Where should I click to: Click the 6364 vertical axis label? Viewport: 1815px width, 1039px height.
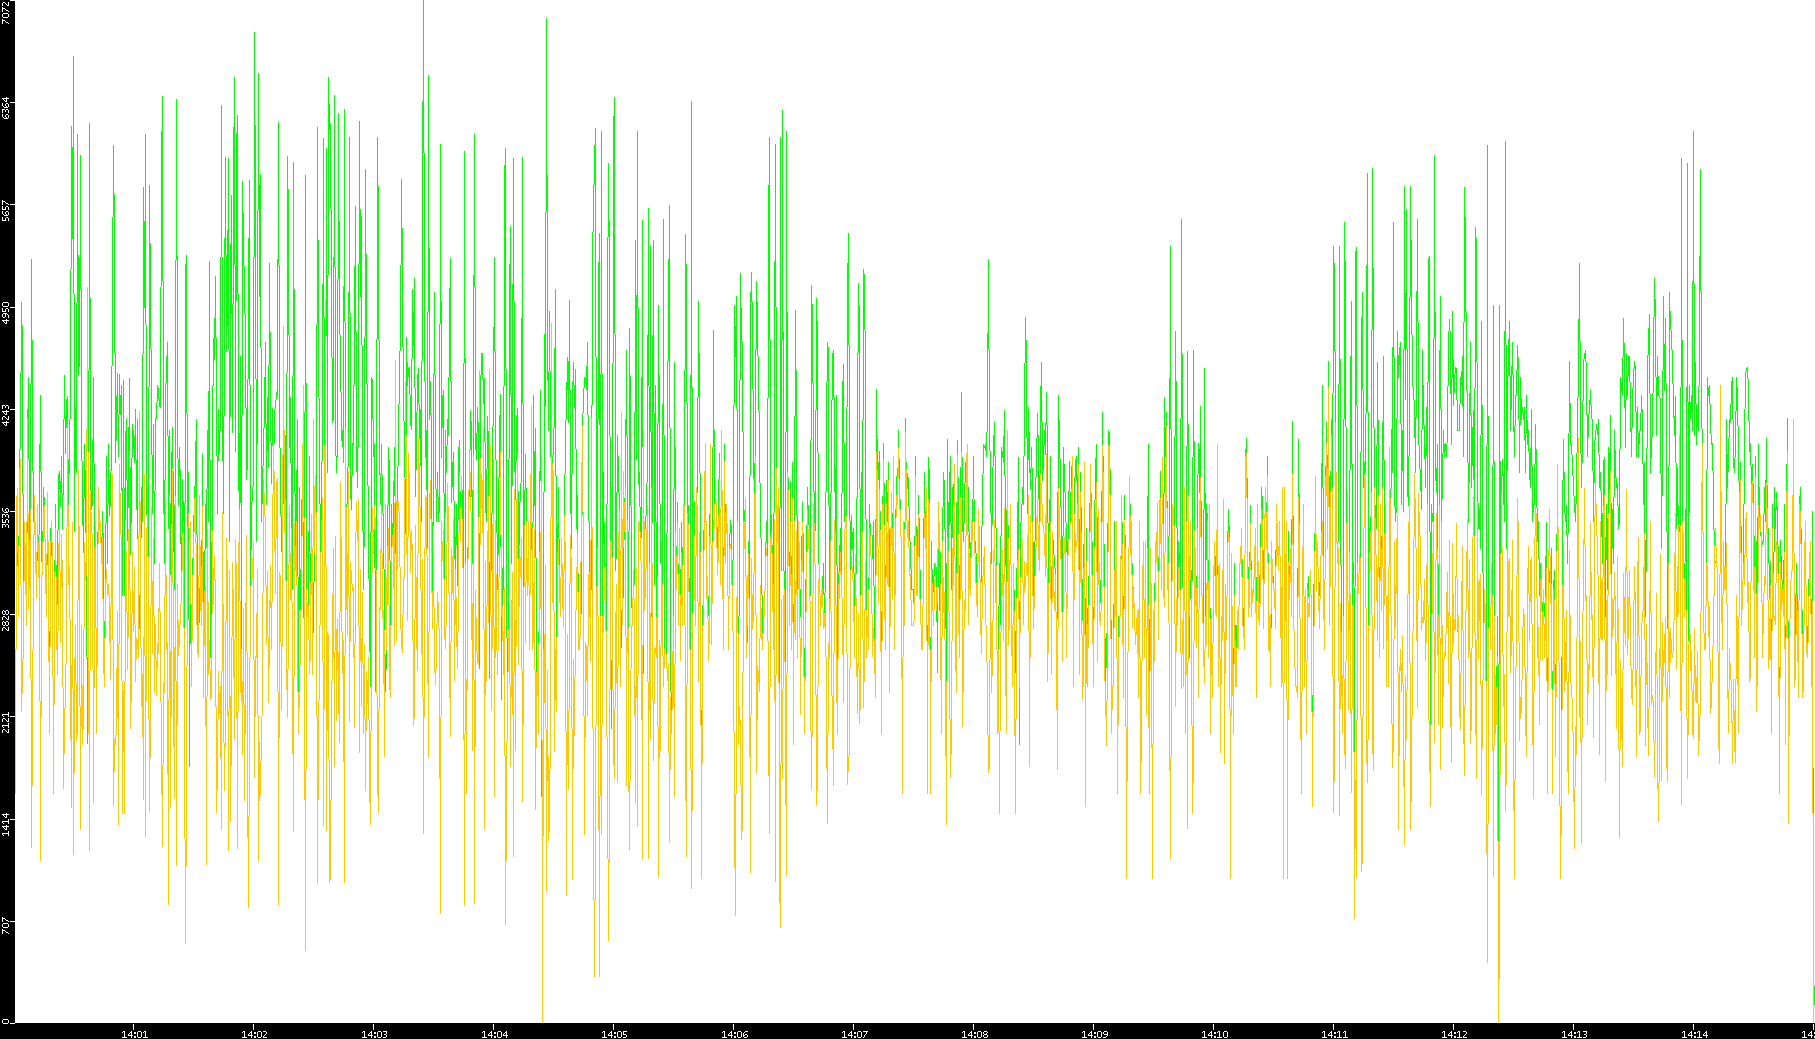[7, 107]
